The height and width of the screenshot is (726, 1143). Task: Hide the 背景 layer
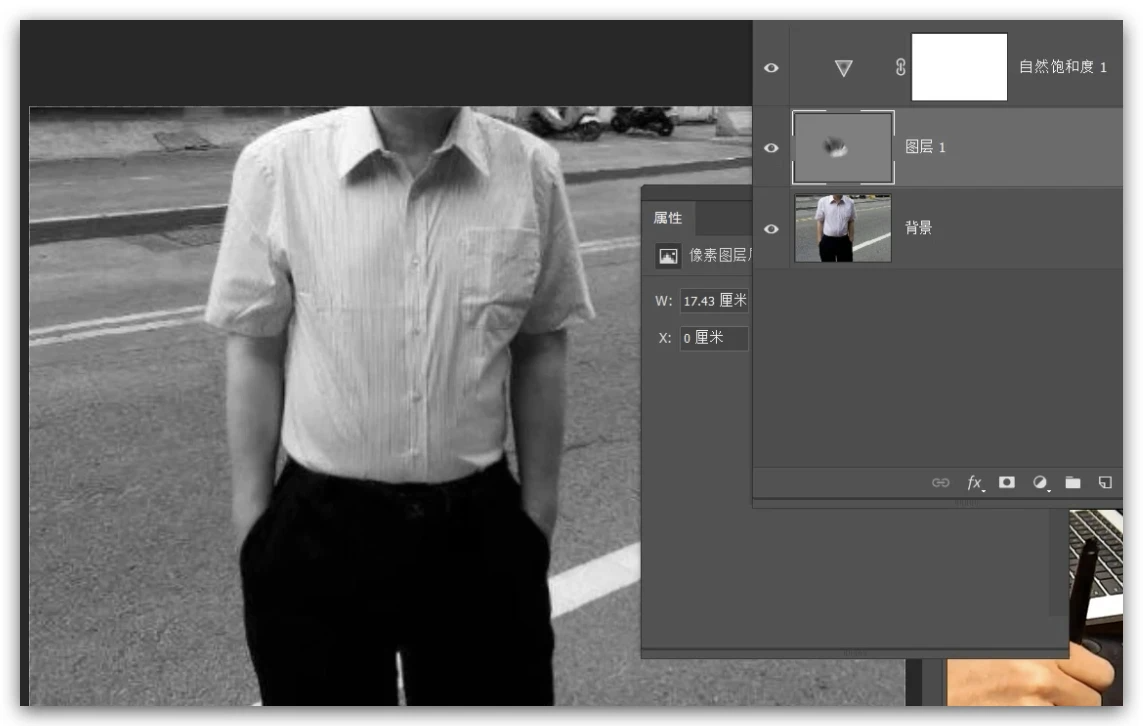(771, 229)
